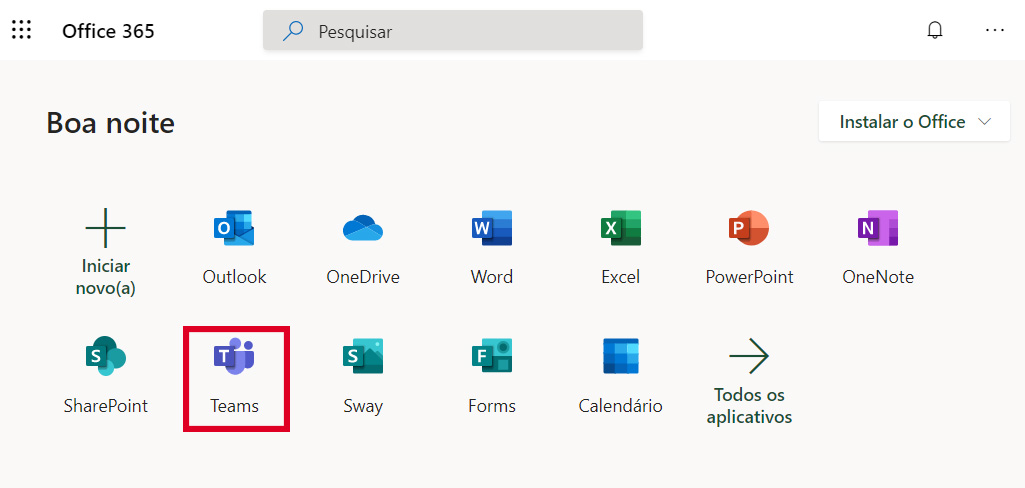This screenshot has height=488, width=1025.
Task: Open the Sway app
Action: pos(362,357)
